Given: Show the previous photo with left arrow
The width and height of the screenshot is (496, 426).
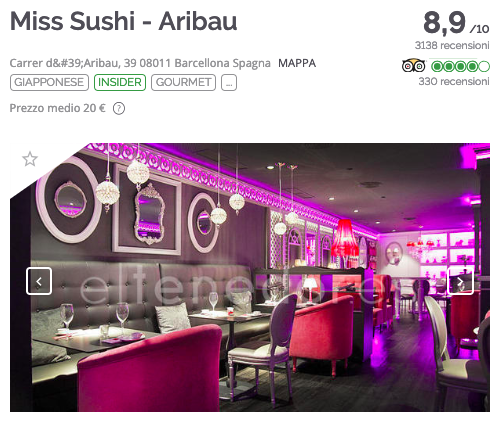Looking at the screenshot, I should point(39,281).
